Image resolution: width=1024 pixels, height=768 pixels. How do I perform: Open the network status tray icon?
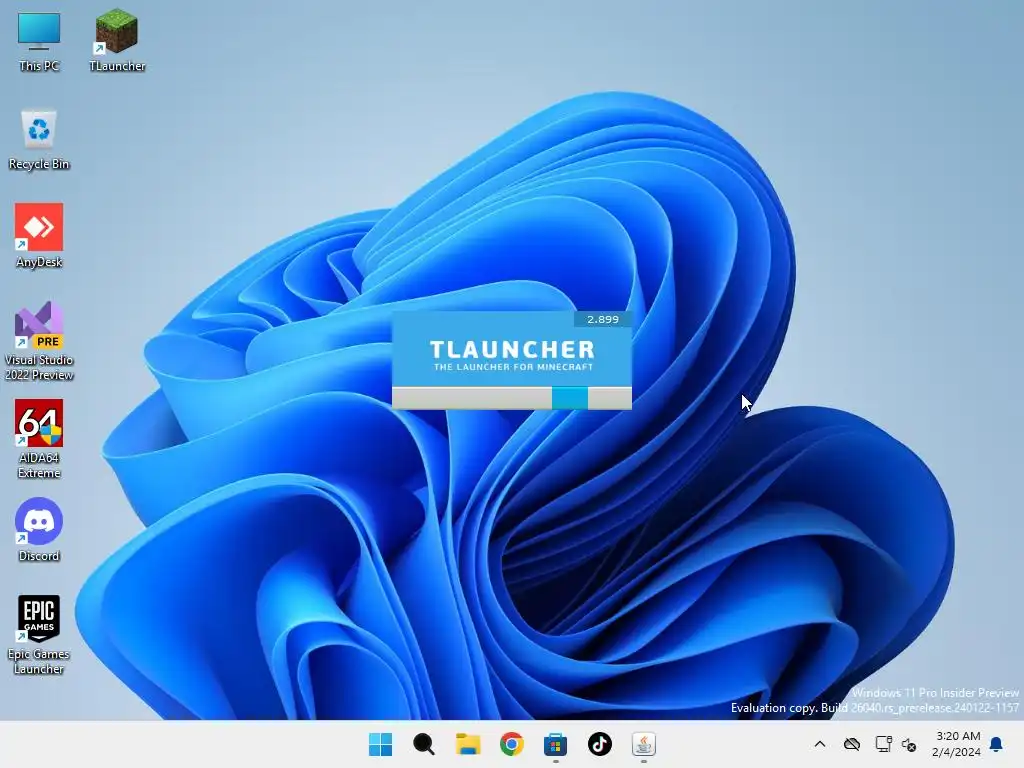(x=883, y=744)
